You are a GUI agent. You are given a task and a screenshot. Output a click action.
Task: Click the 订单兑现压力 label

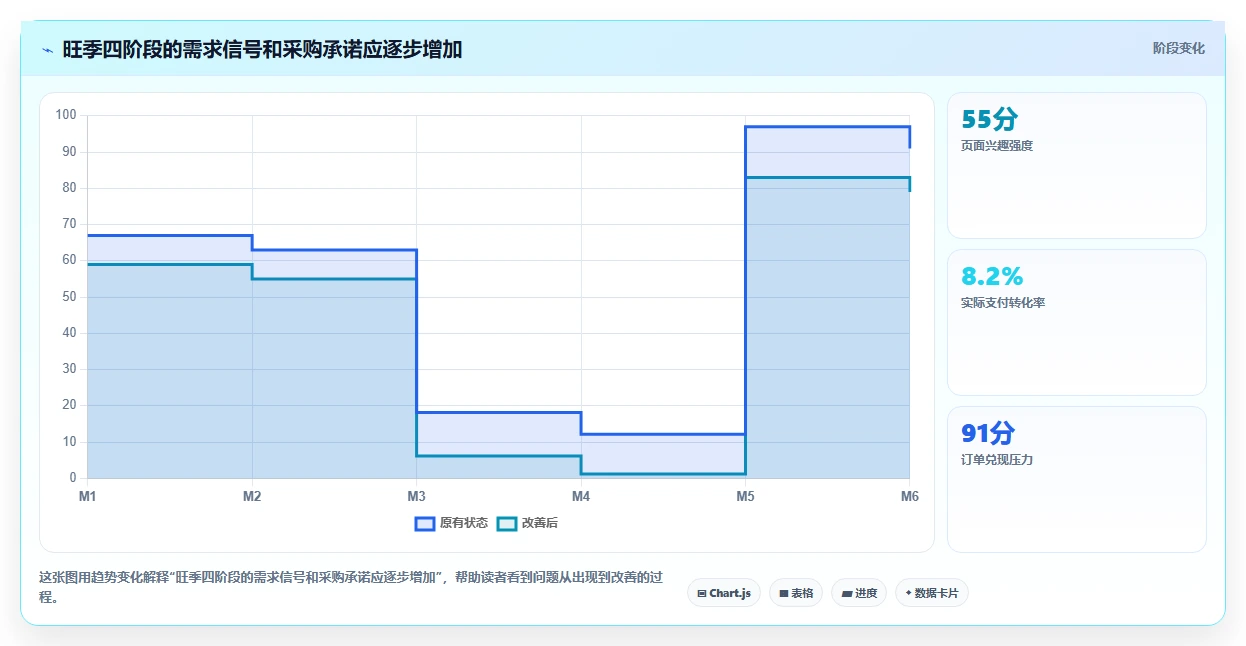pyautogui.click(x=997, y=460)
